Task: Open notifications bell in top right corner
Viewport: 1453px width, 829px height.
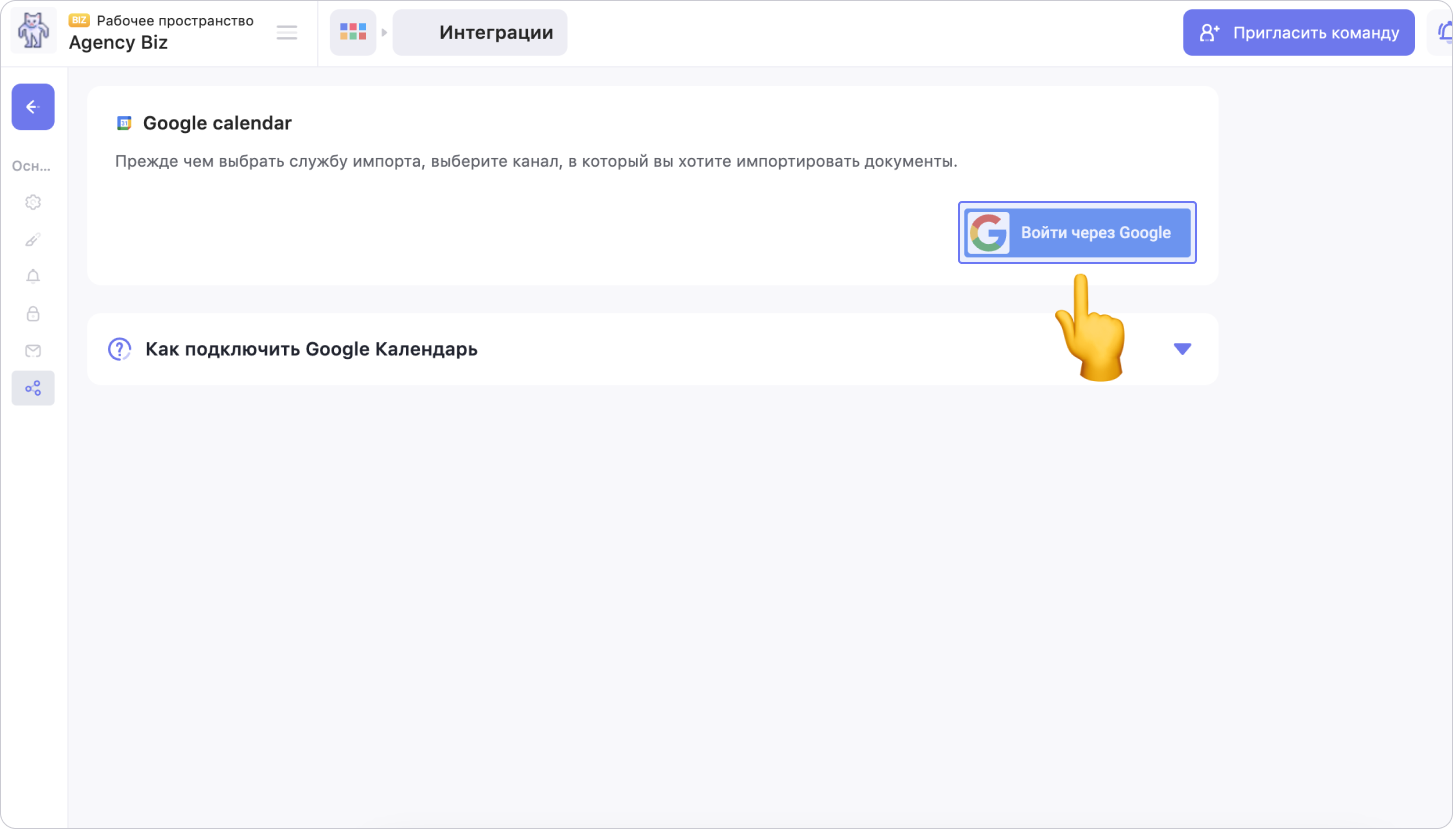Action: point(1443,33)
